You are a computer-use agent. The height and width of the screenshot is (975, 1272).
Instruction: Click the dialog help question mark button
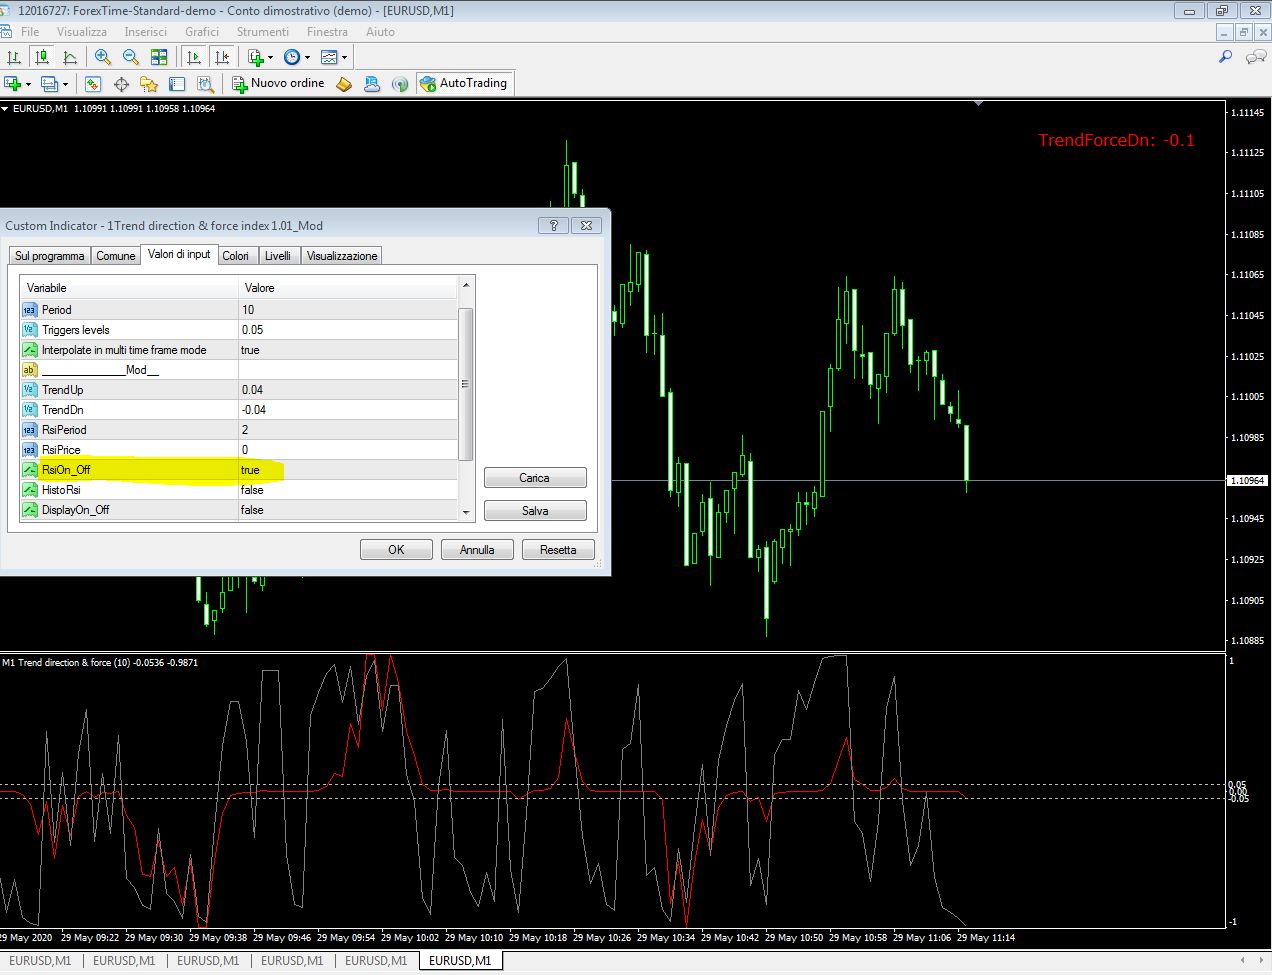pos(553,225)
